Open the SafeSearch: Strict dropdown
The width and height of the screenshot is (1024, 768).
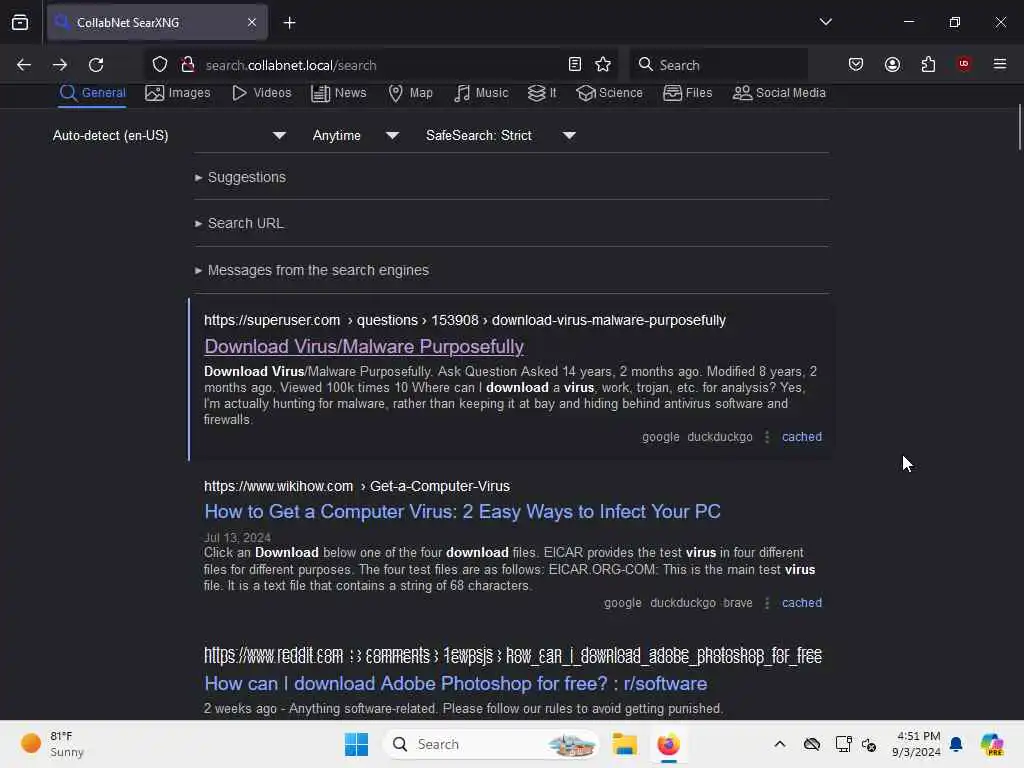pos(500,135)
